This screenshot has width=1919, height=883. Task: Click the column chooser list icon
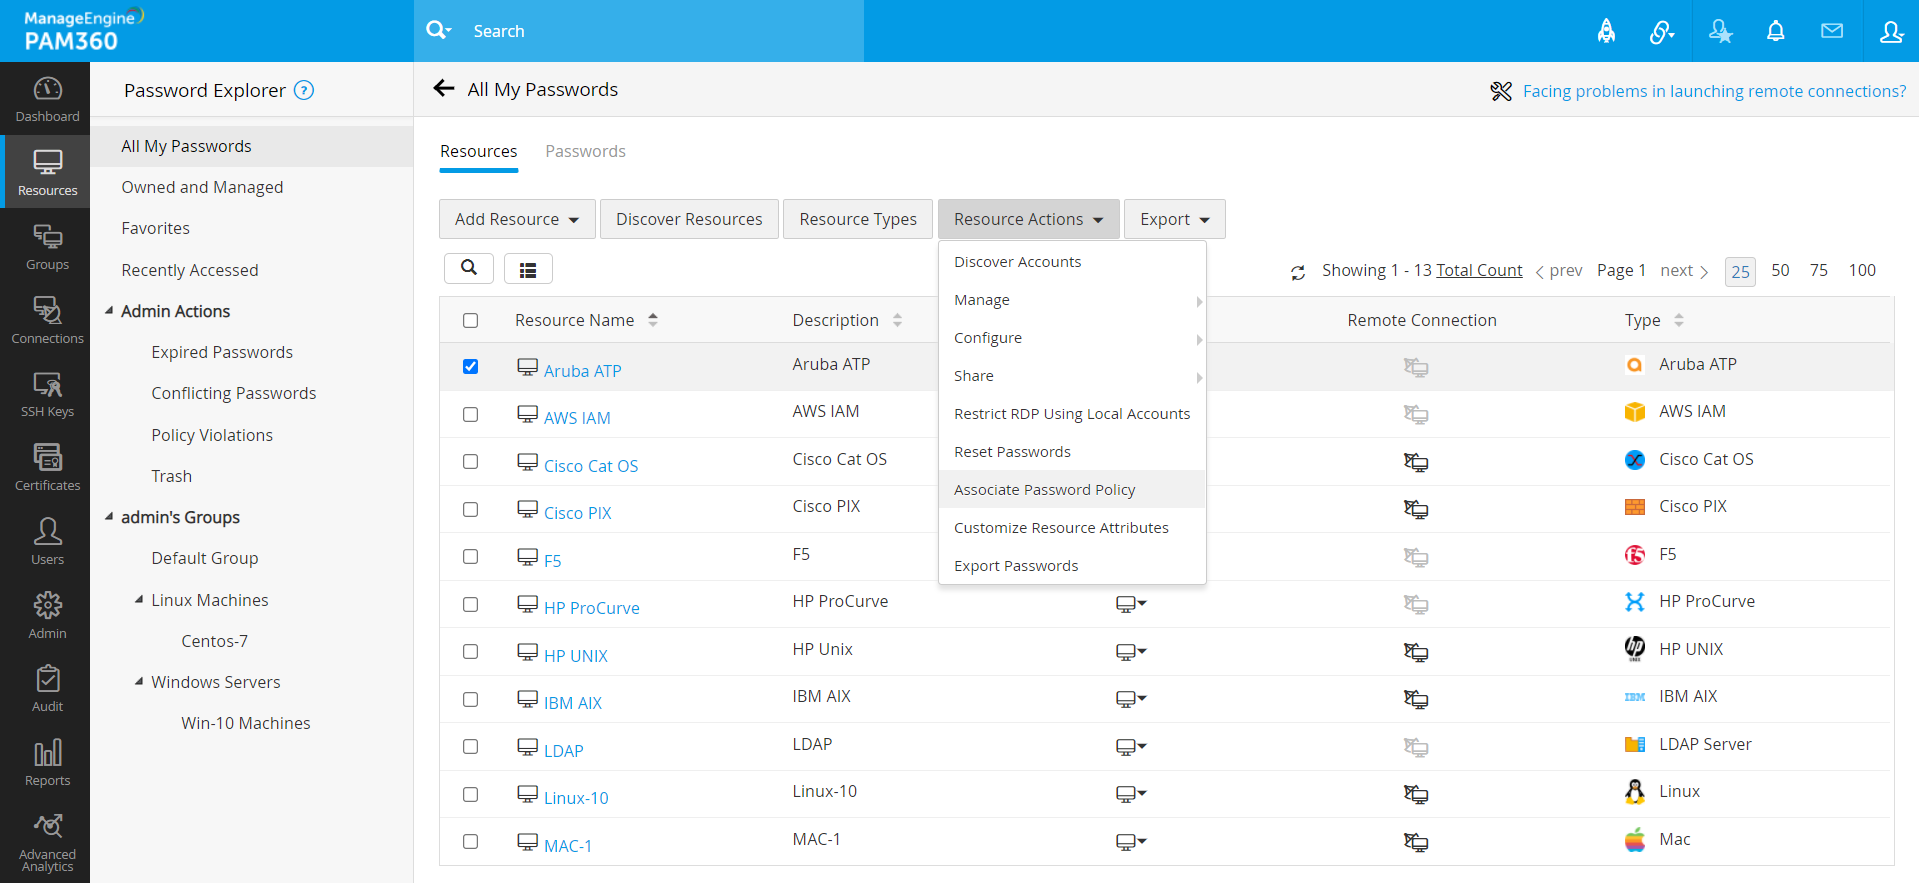(x=528, y=269)
